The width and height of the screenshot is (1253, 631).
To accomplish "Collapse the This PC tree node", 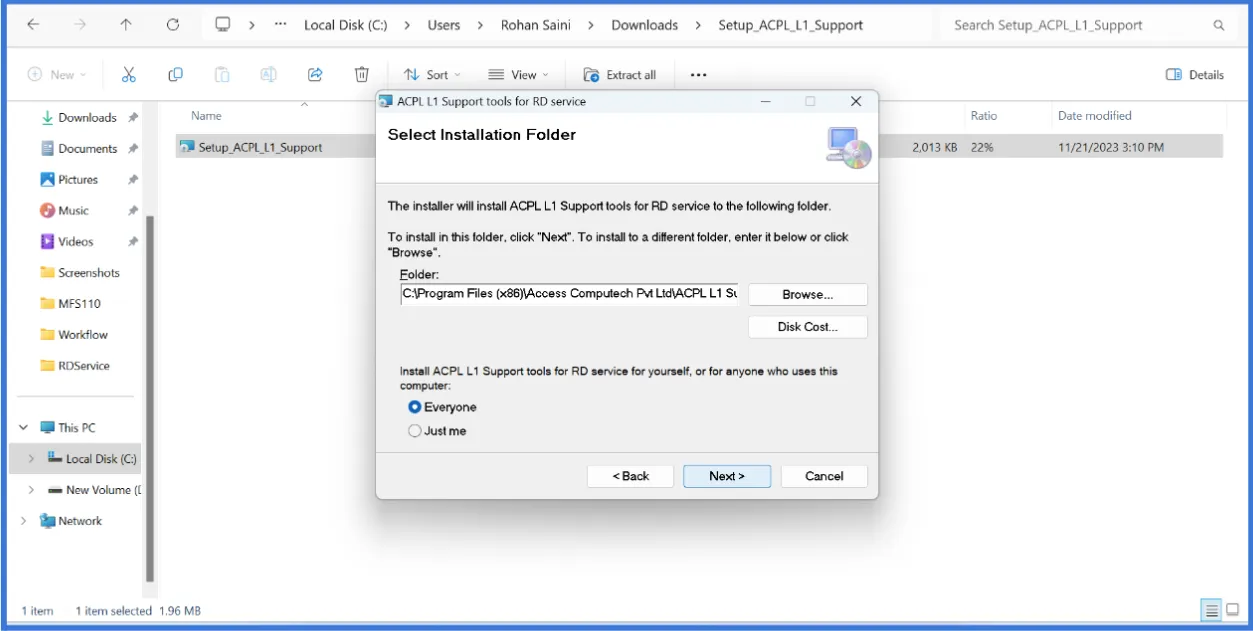I will (23, 428).
